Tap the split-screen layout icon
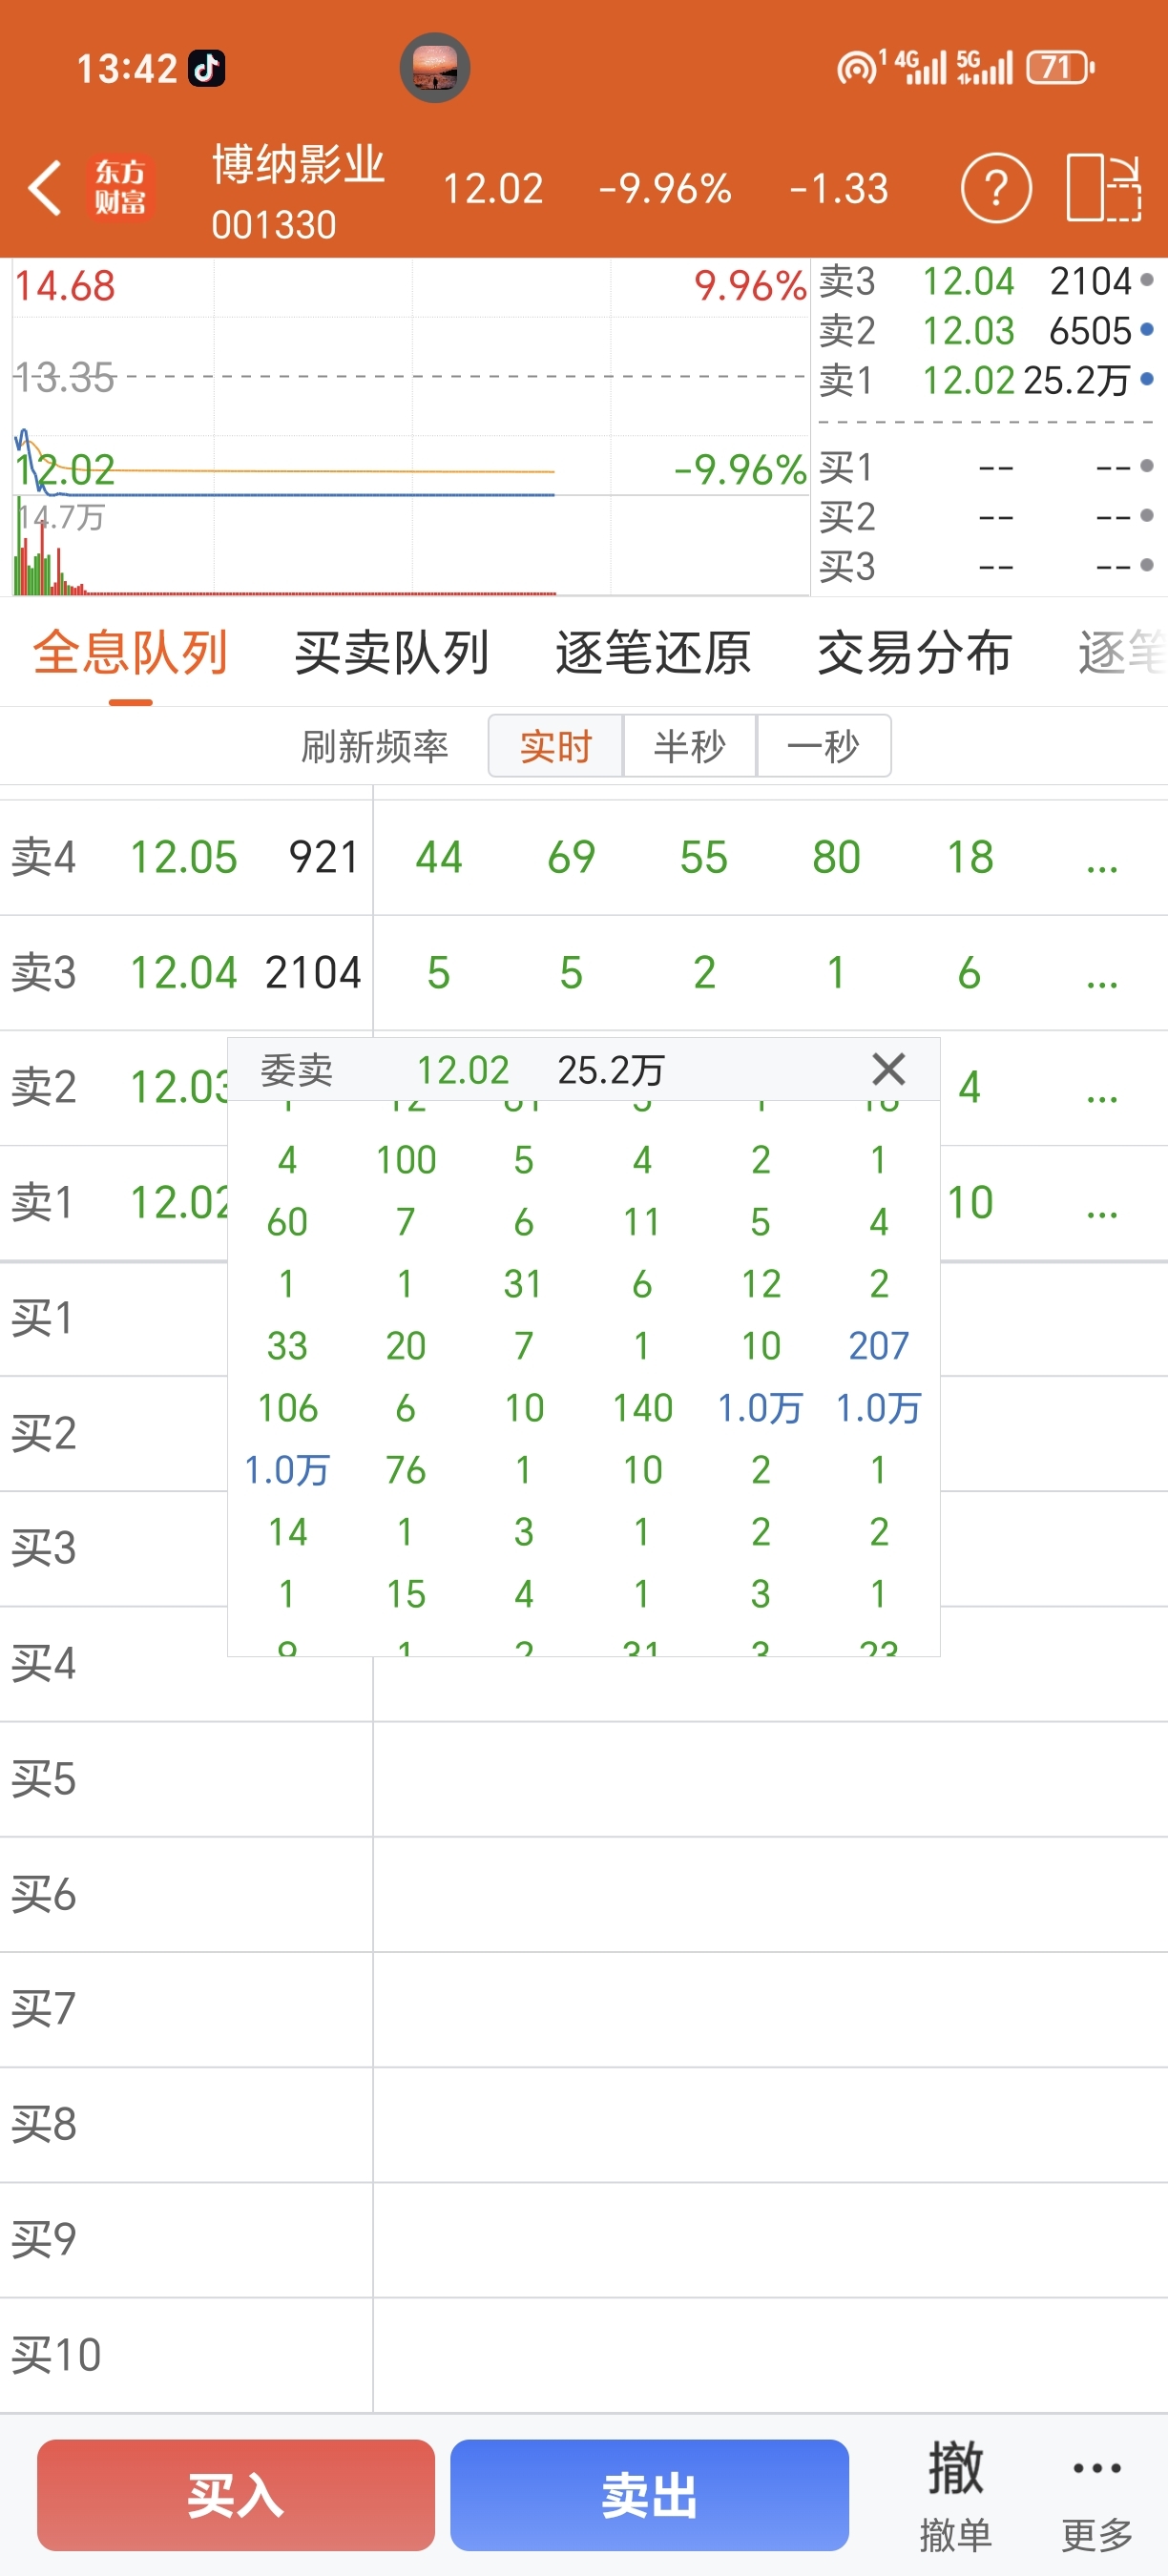The width and height of the screenshot is (1168, 2576). coord(1104,188)
